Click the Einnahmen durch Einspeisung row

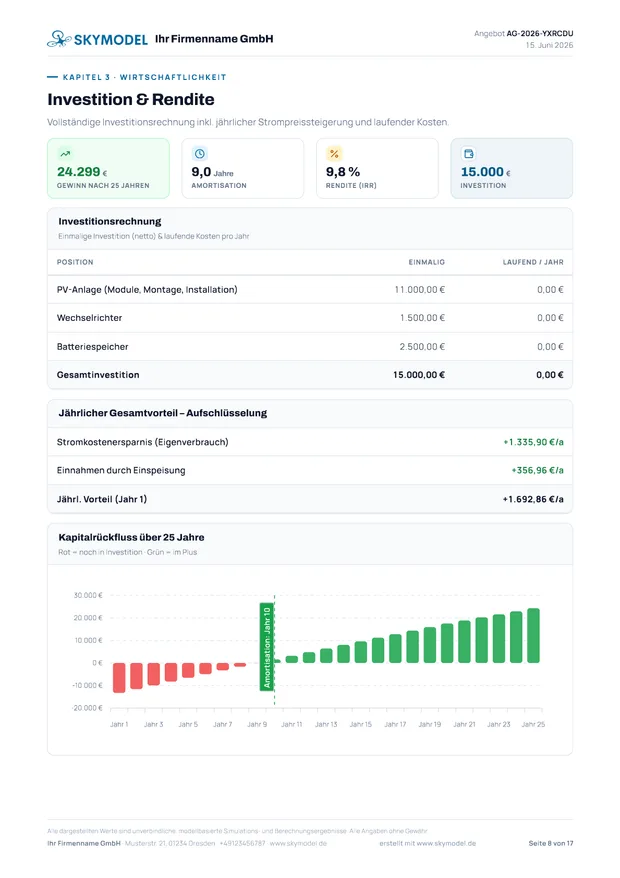click(310, 470)
